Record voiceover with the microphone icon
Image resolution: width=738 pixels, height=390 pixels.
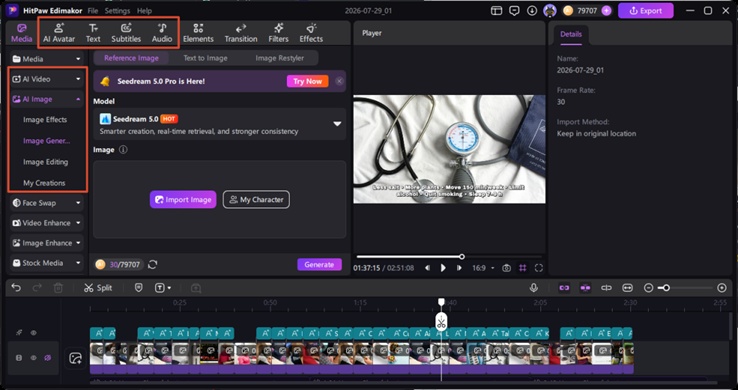[x=534, y=287]
